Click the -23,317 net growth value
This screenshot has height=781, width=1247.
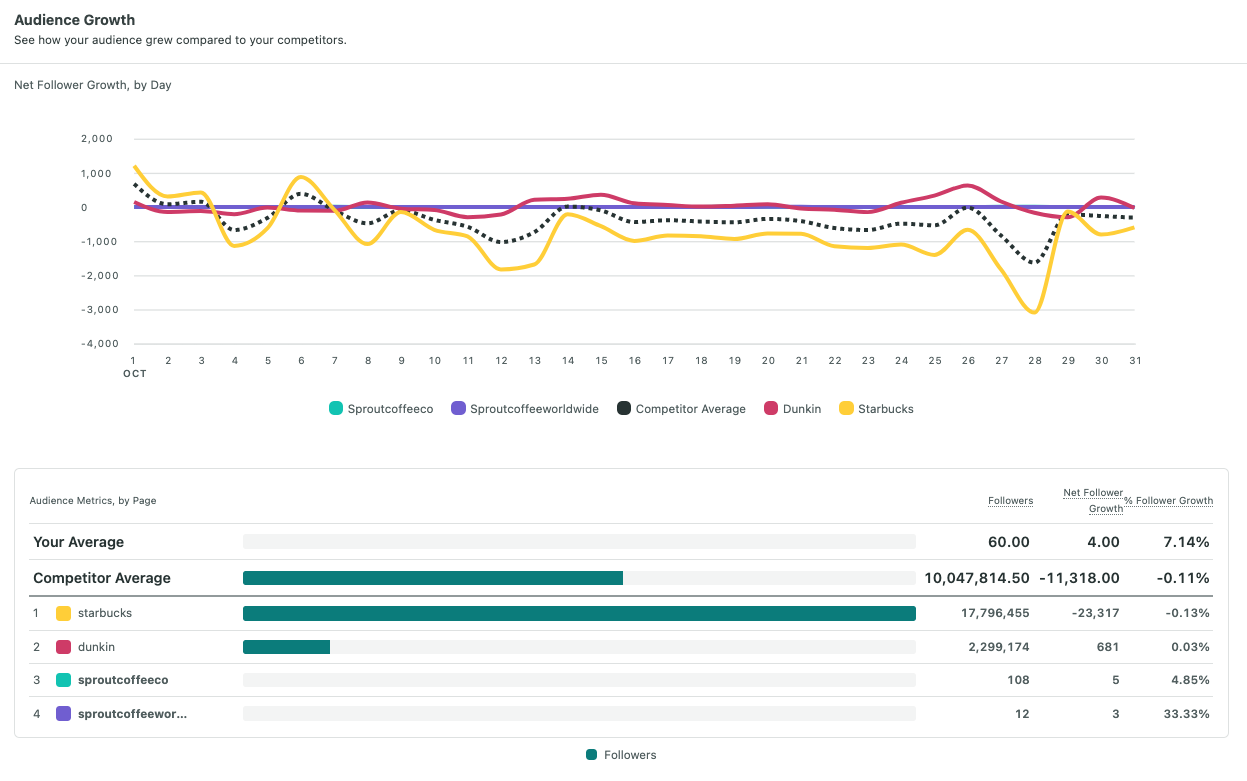[1094, 613]
